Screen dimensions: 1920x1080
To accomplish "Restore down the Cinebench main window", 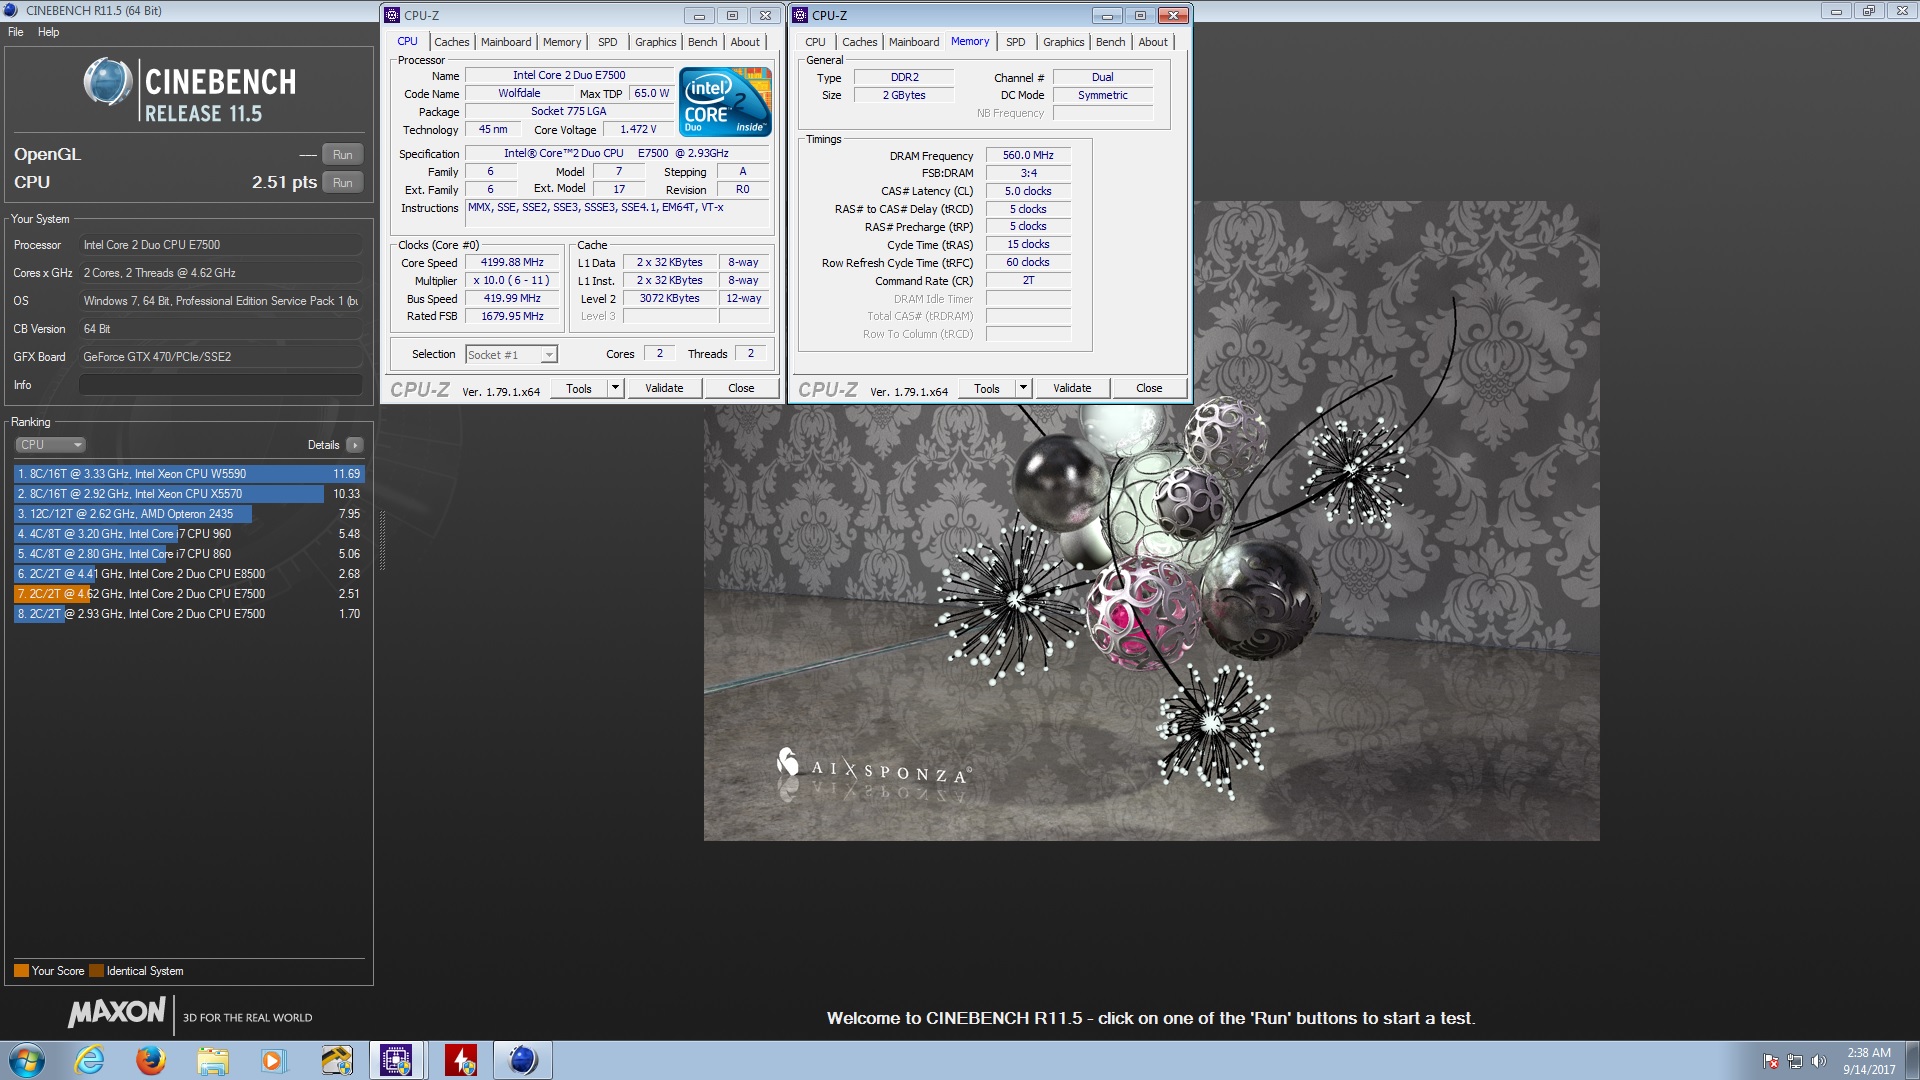I will (x=1868, y=11).
